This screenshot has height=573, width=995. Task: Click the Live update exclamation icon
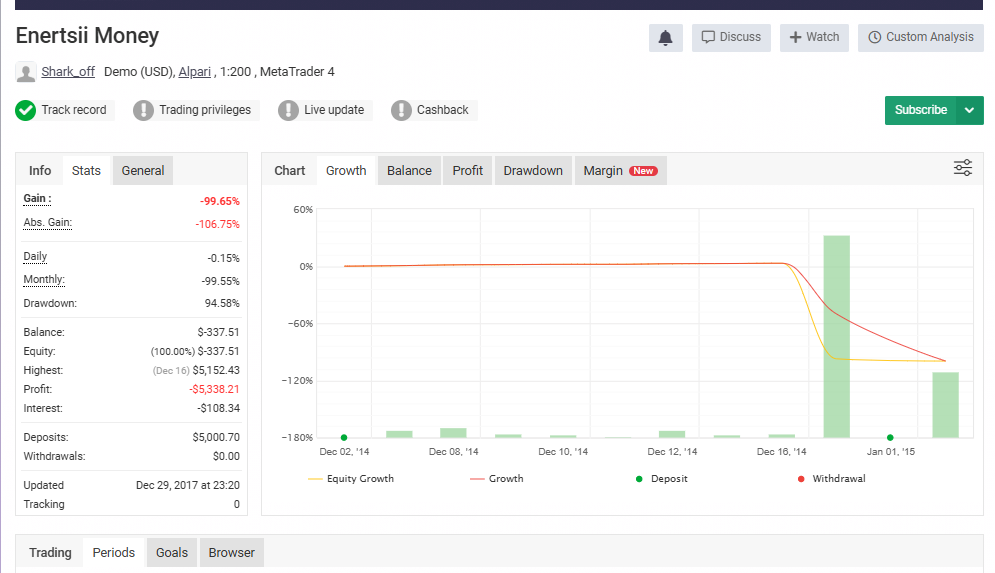coord(288,110)
